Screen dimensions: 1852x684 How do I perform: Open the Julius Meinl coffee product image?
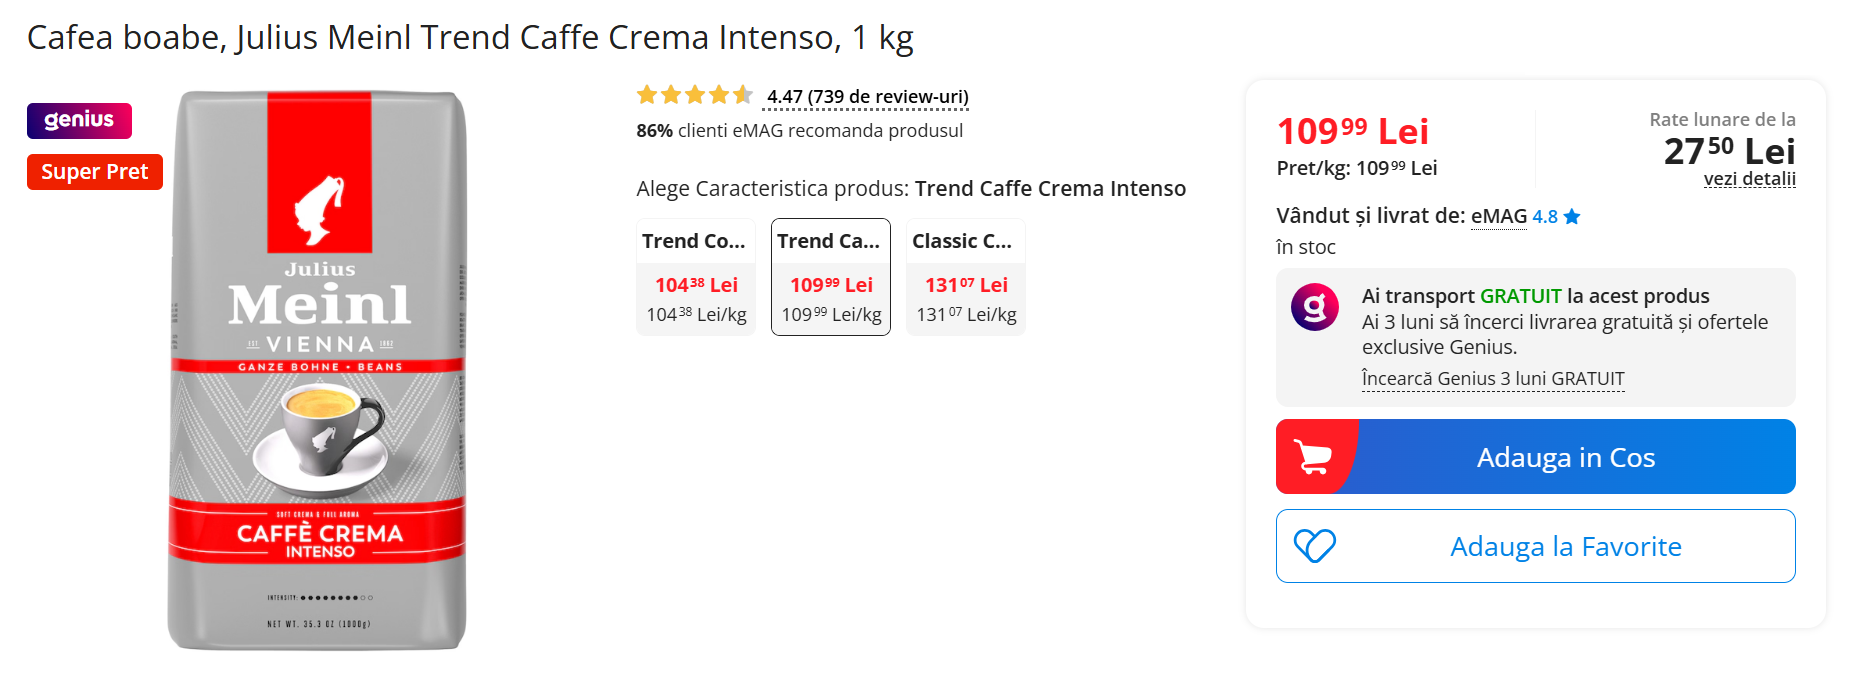[318, 370]
